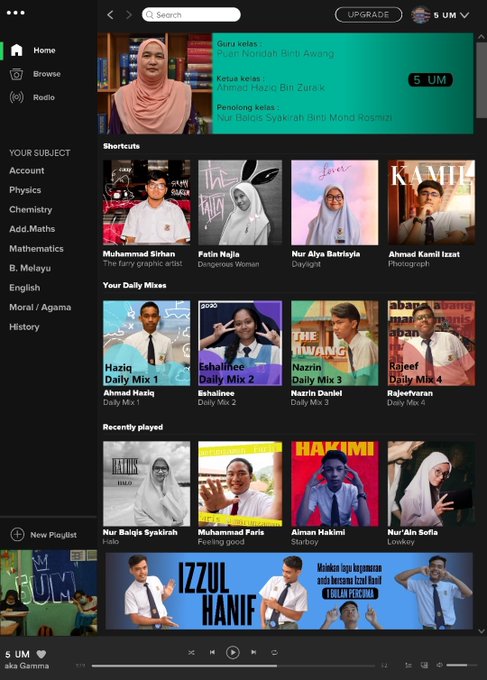Click the aka Gamma artist text

(27, 666)
